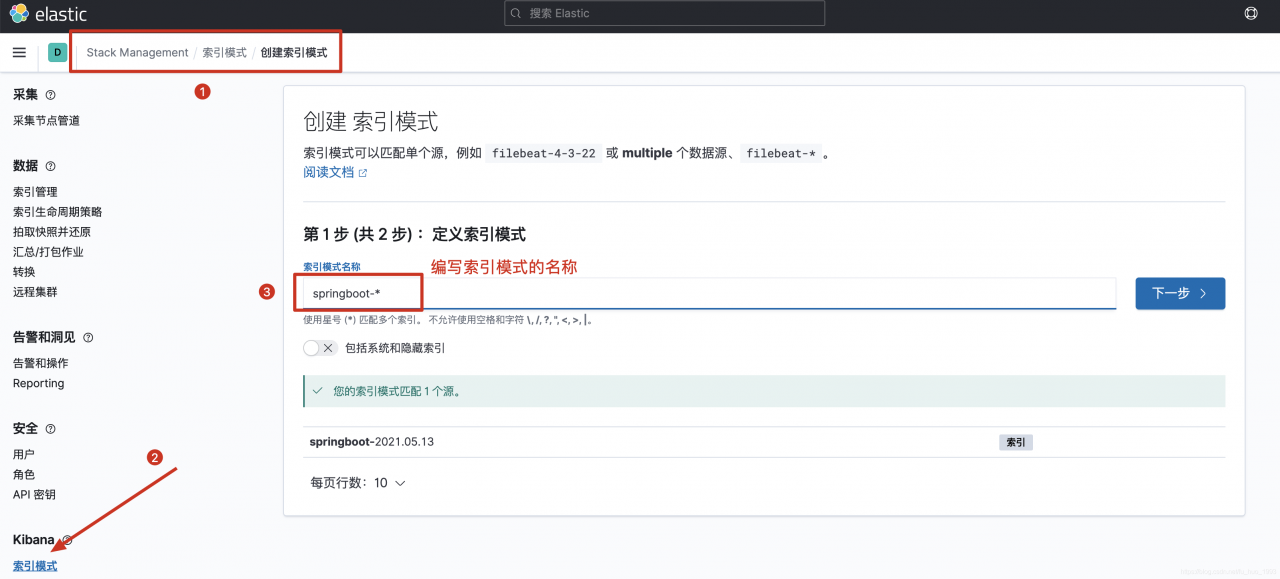Open the 阅读文档 link

point(335,172)
